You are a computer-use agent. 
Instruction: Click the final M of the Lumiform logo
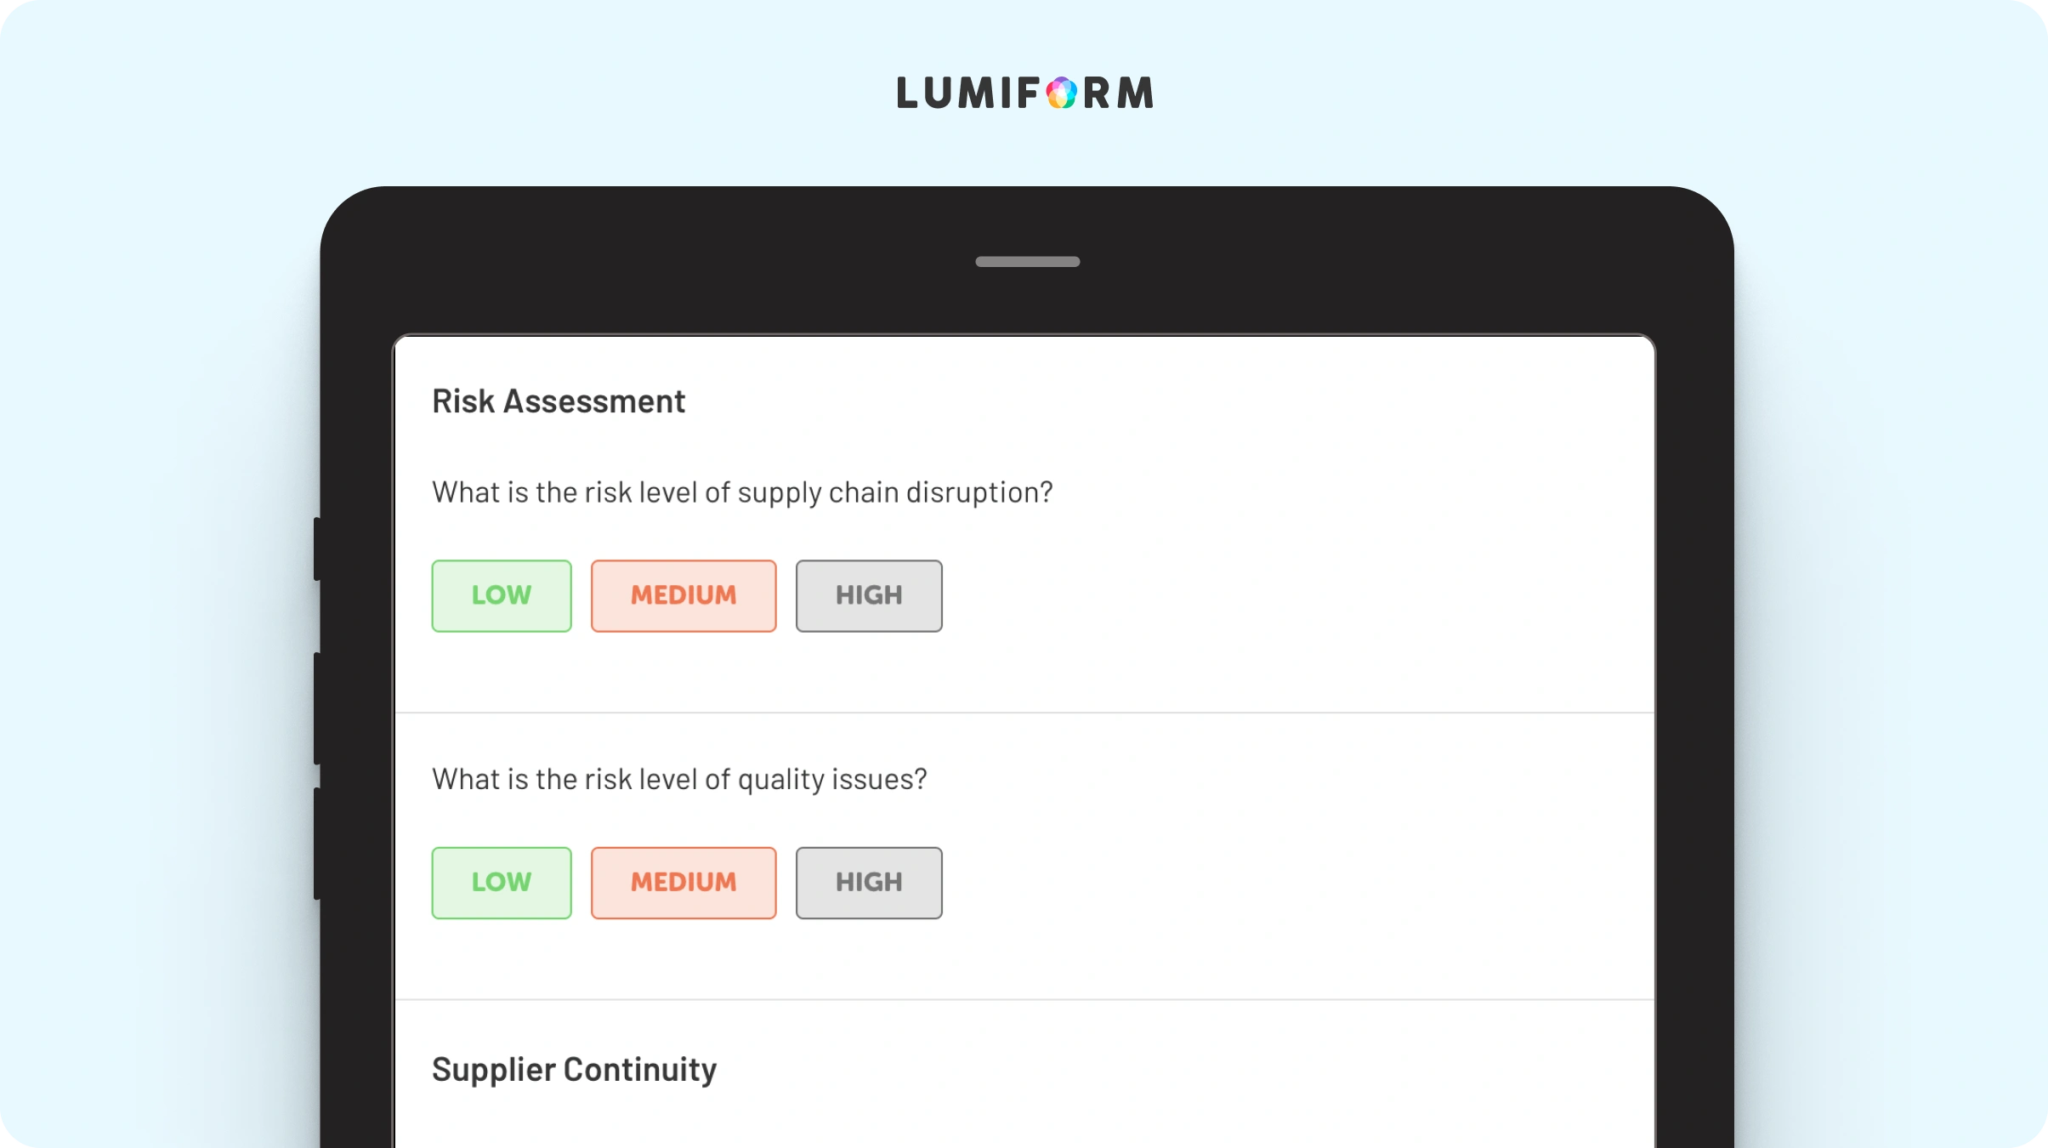[x=1135, y=92]
